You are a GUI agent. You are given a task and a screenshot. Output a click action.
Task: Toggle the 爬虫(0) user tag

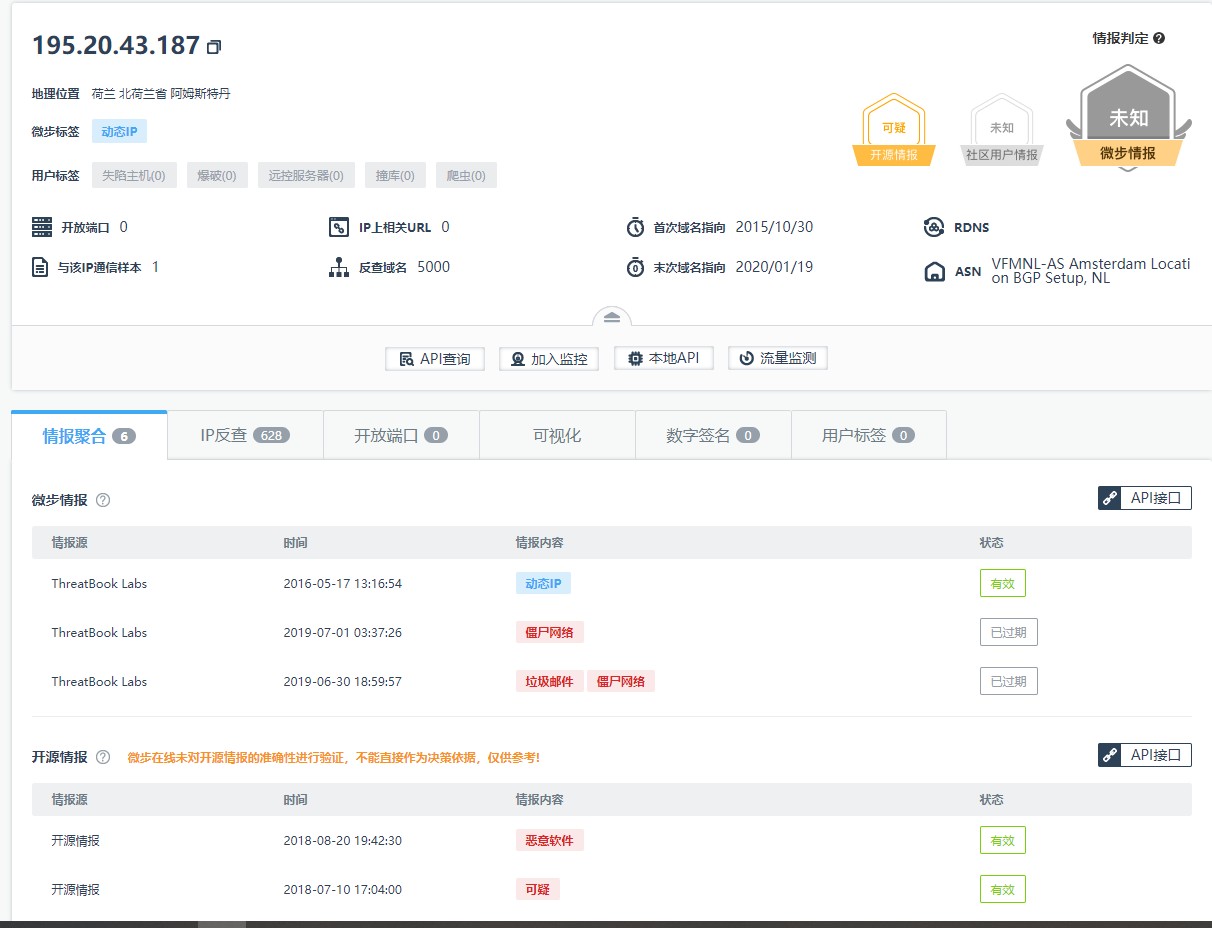pyautogui.click(x=466, y=176)
